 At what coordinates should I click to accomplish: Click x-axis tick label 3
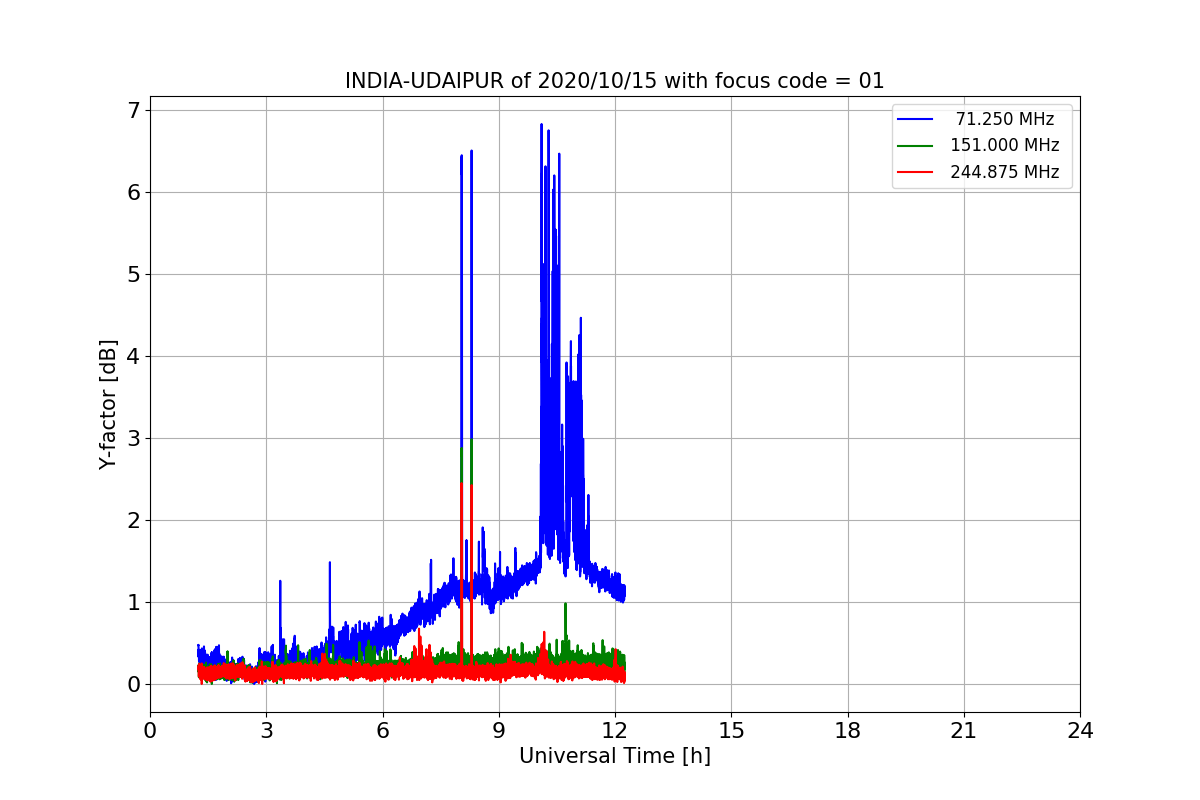click(x=266, y=731)
